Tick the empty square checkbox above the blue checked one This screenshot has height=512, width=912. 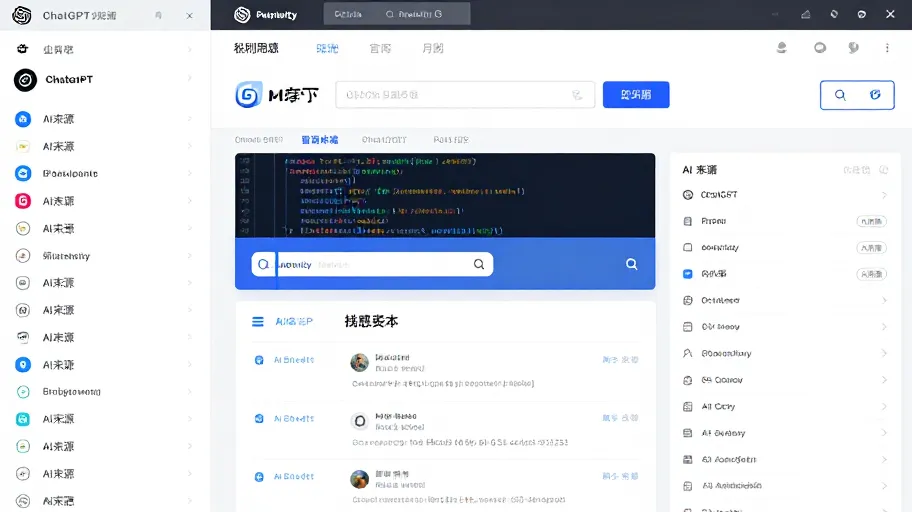(x=687, y=247)
